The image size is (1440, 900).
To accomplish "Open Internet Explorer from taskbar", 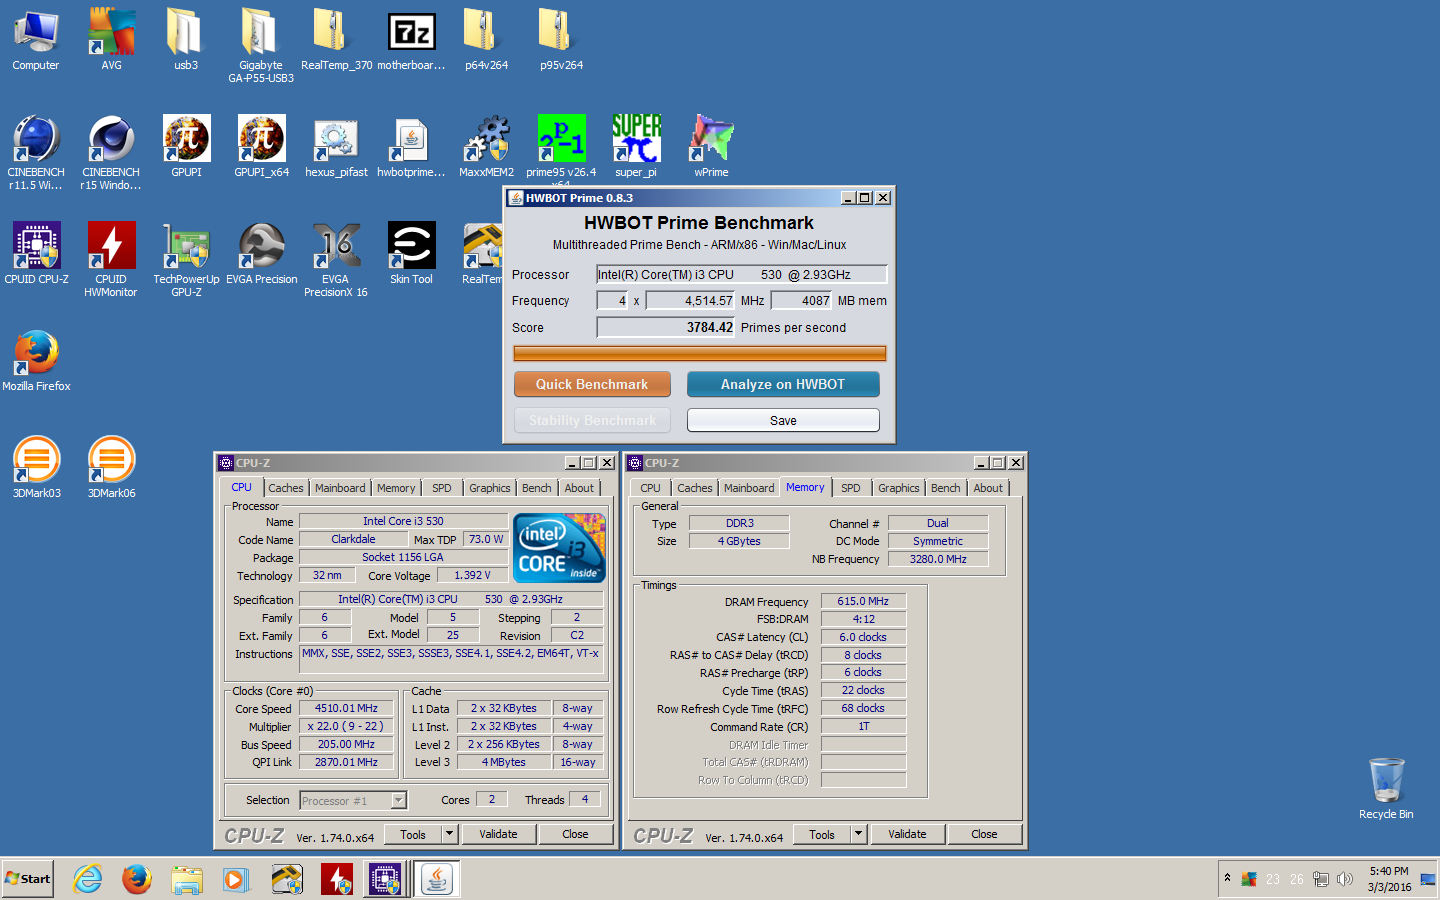I will pyautogui.click(x=88, y=879).
